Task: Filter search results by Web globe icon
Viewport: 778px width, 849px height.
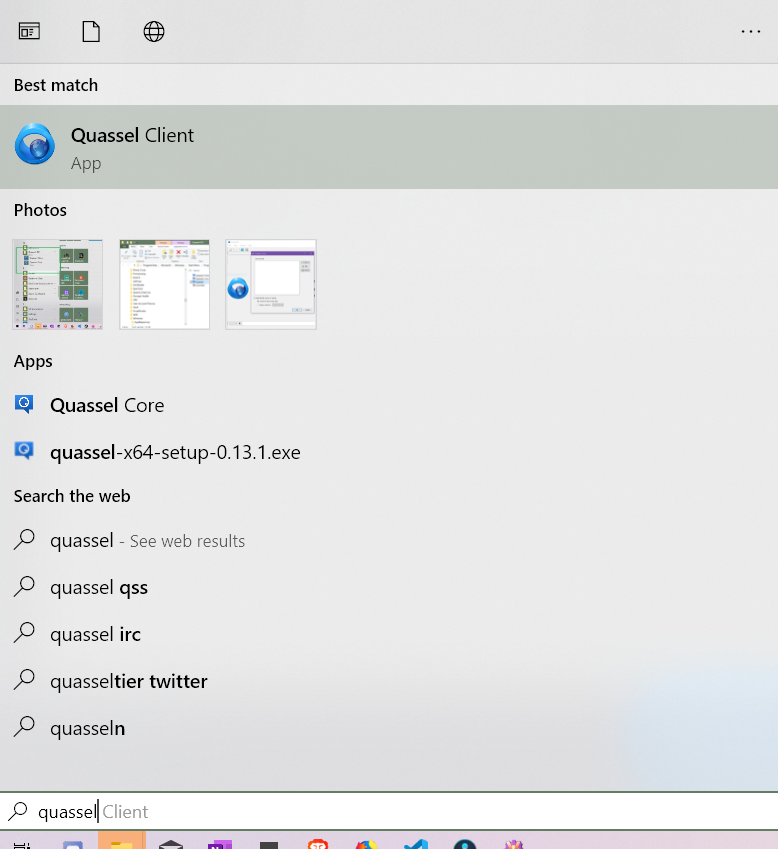Action: [x=154, y=31]
